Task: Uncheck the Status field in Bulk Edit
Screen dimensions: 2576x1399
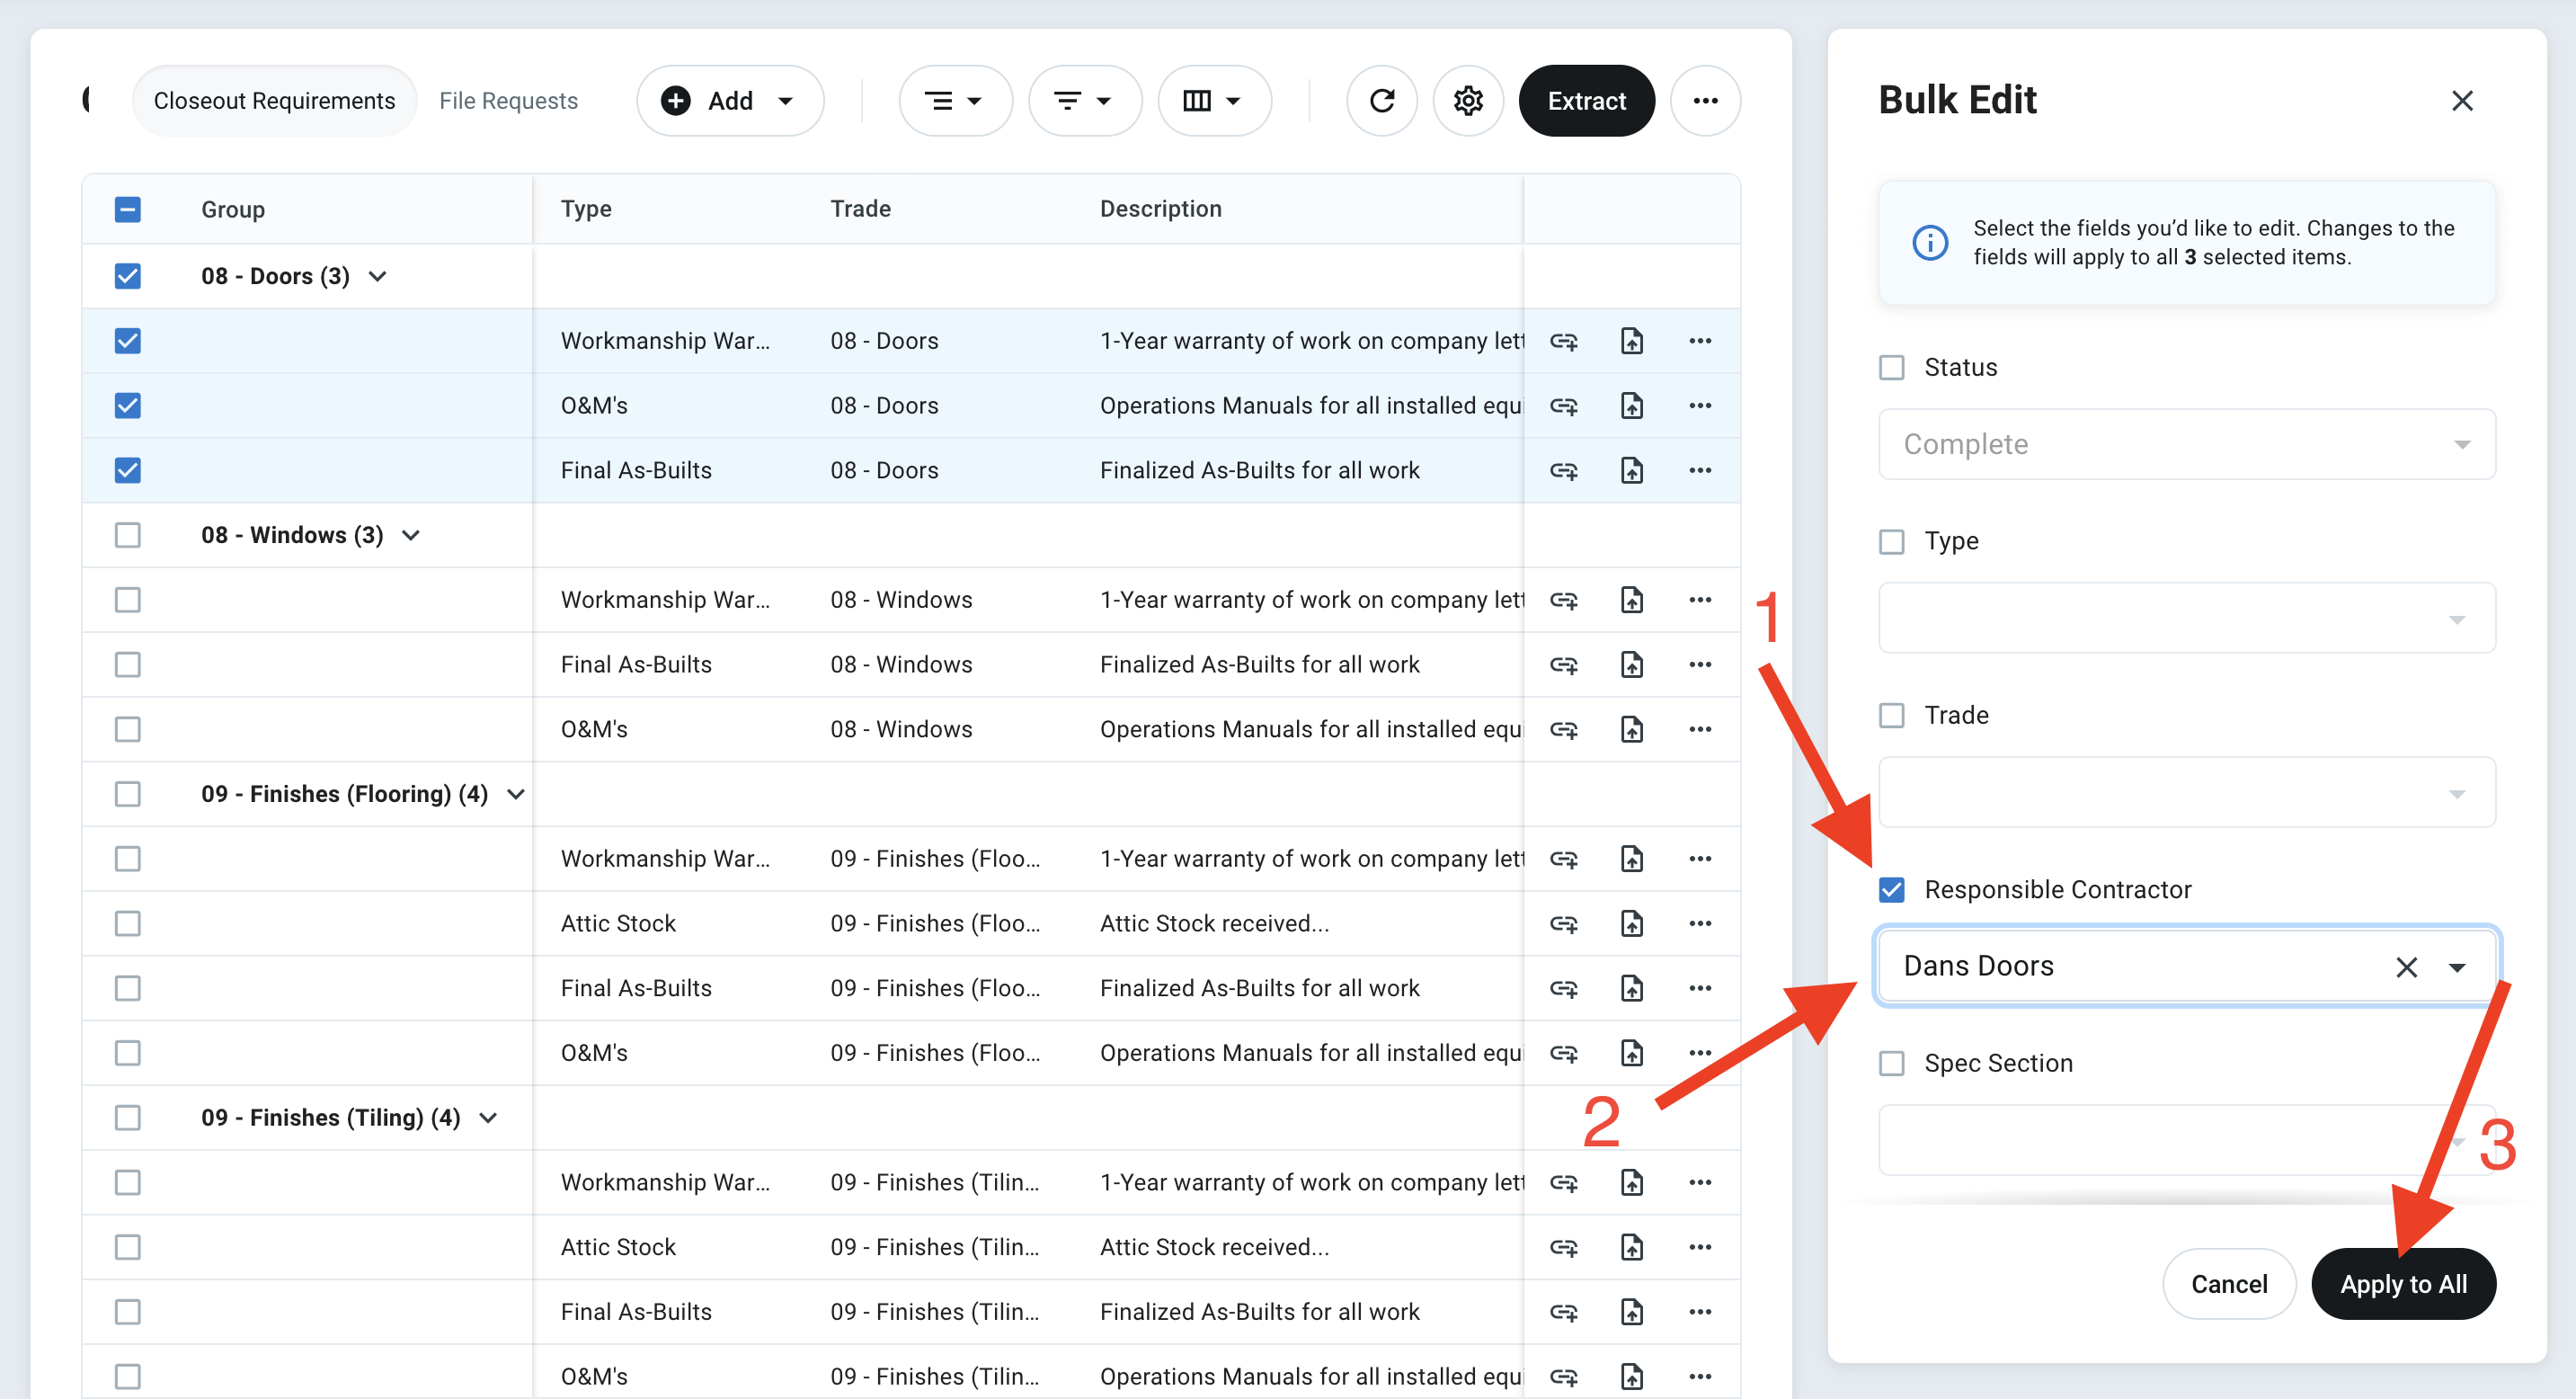Action: click(x=1891, y=367)
